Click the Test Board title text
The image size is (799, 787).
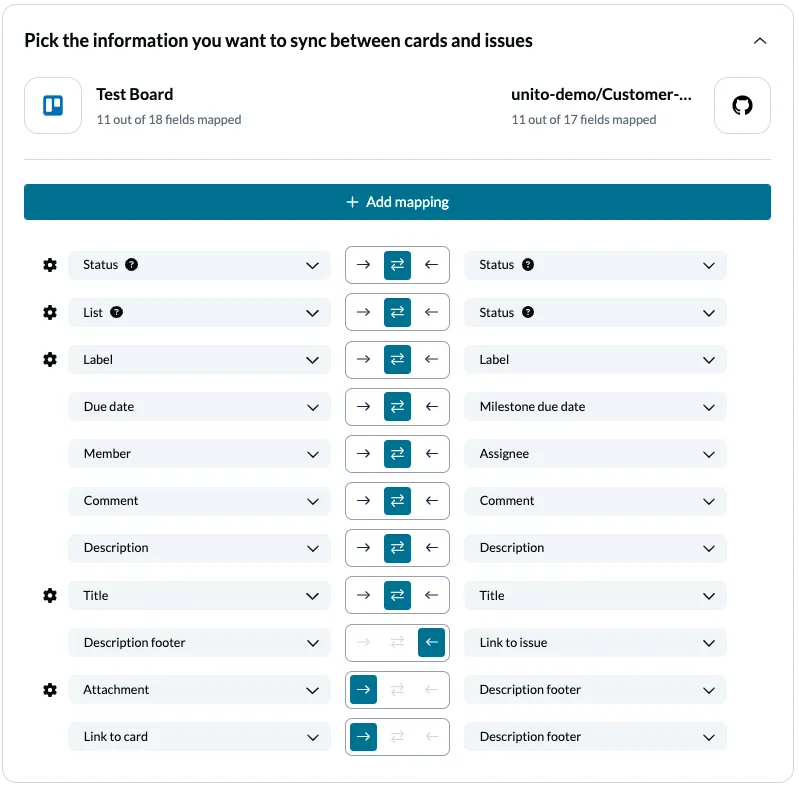coord(134,95)
